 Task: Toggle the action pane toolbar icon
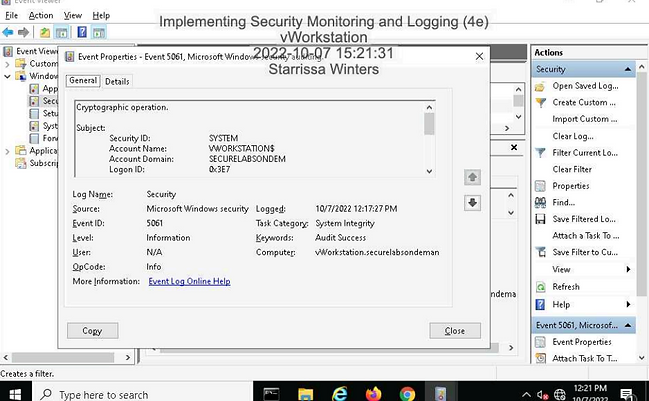coord(99,32)
